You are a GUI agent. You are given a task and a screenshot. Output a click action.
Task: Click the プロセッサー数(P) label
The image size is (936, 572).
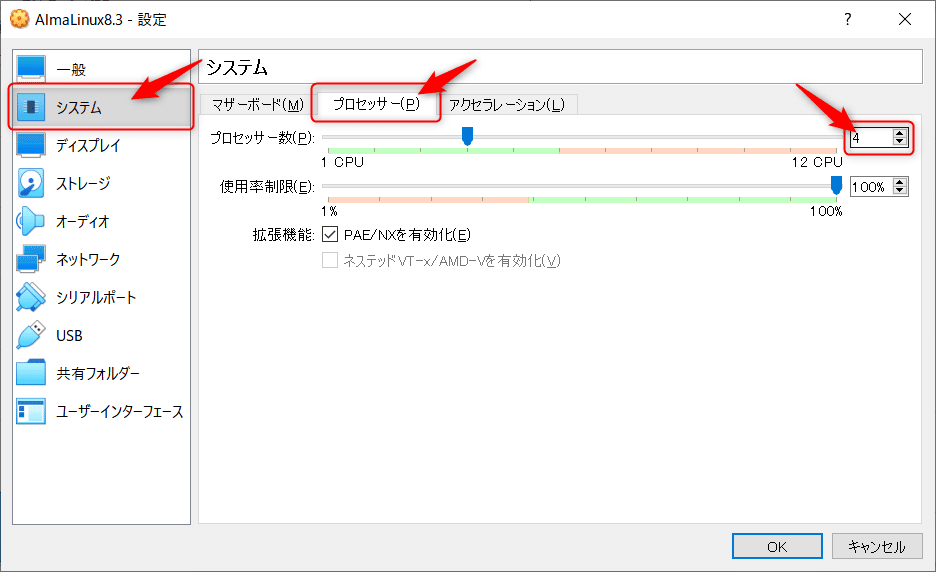pos(262,138)
